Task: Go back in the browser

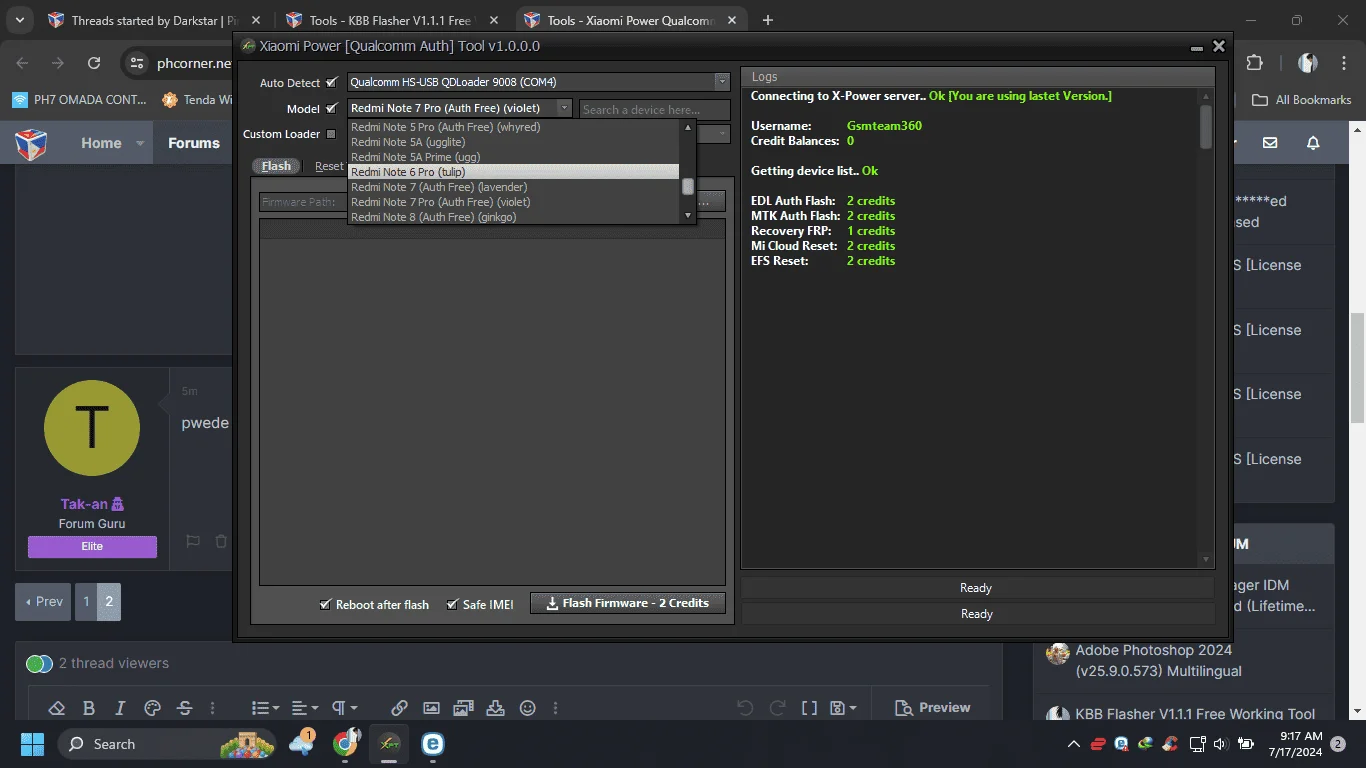Action: pyautogui.click(x=23, y=63)
